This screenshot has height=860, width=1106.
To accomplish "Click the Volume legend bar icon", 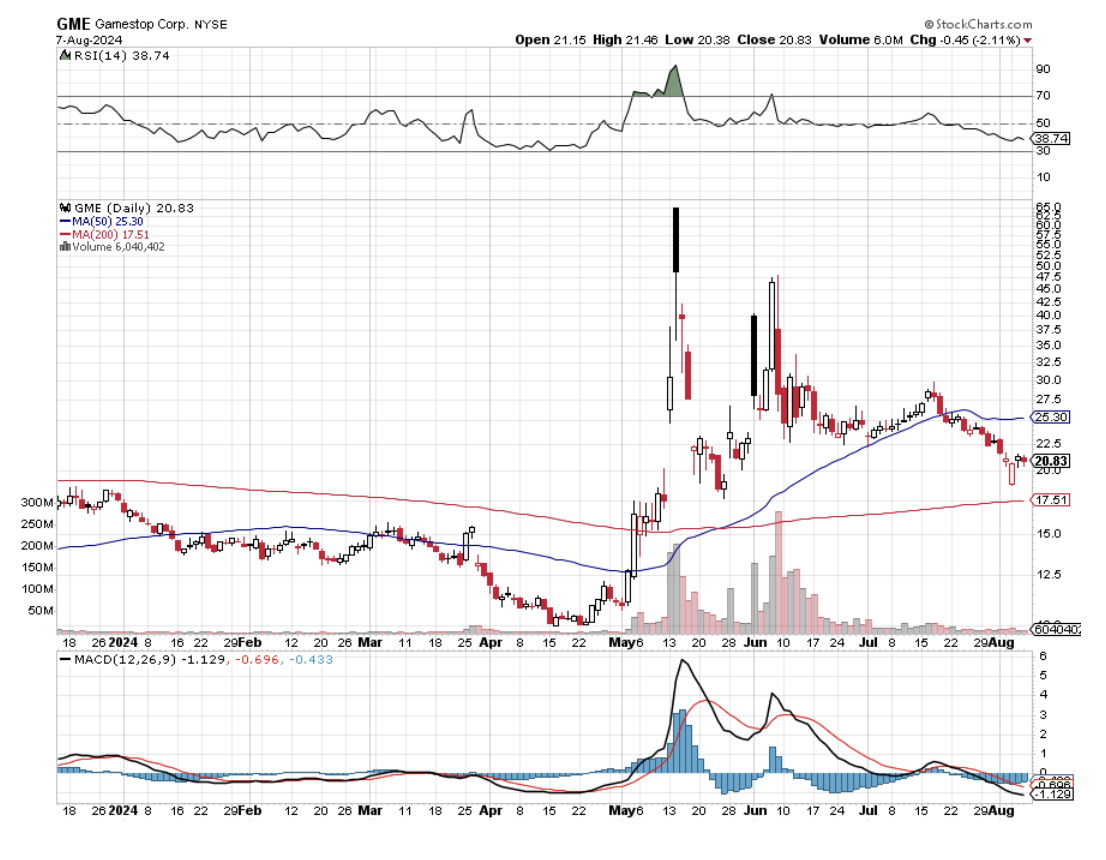I will click(64, 246).
